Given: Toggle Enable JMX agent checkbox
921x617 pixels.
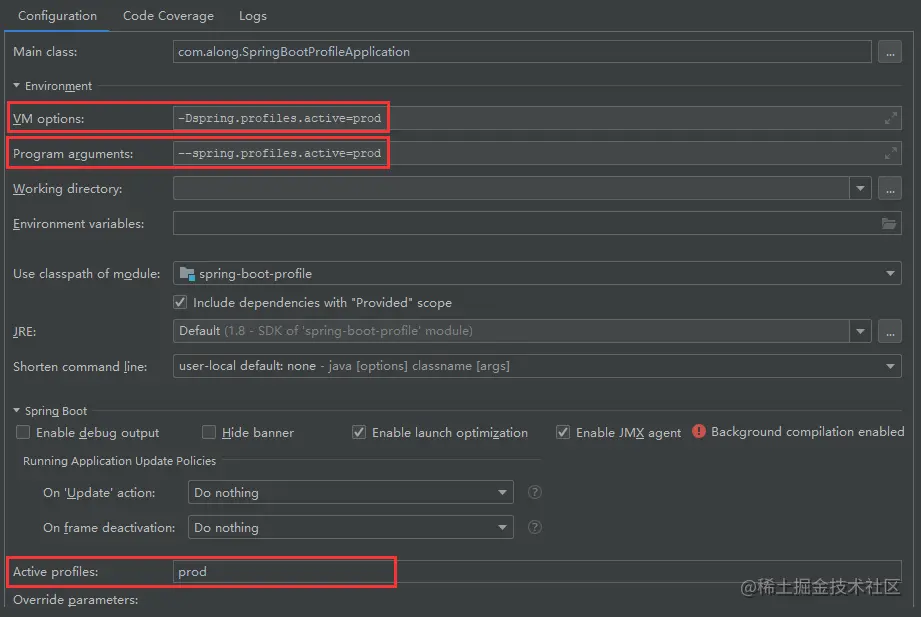Looking at the screenshot, I should [563, 432].
